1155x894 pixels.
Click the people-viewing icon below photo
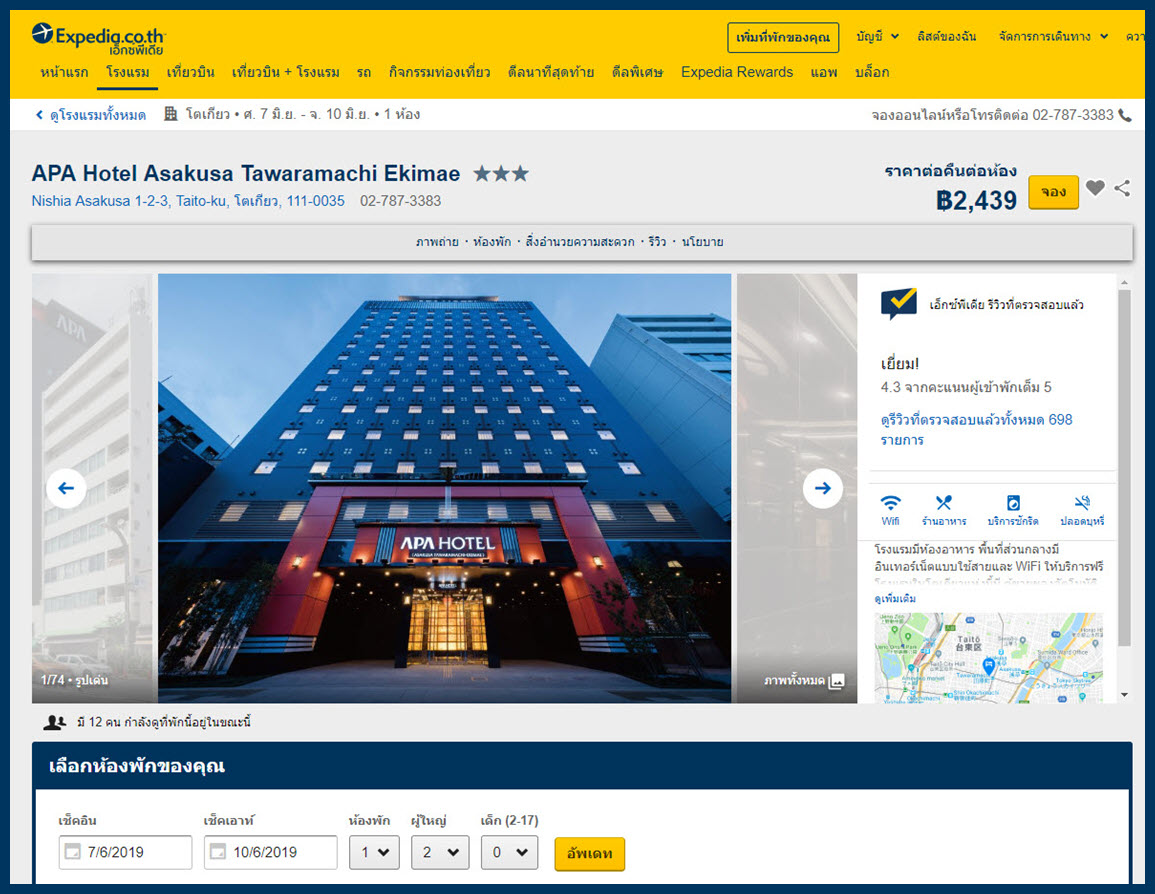point(55,722)
